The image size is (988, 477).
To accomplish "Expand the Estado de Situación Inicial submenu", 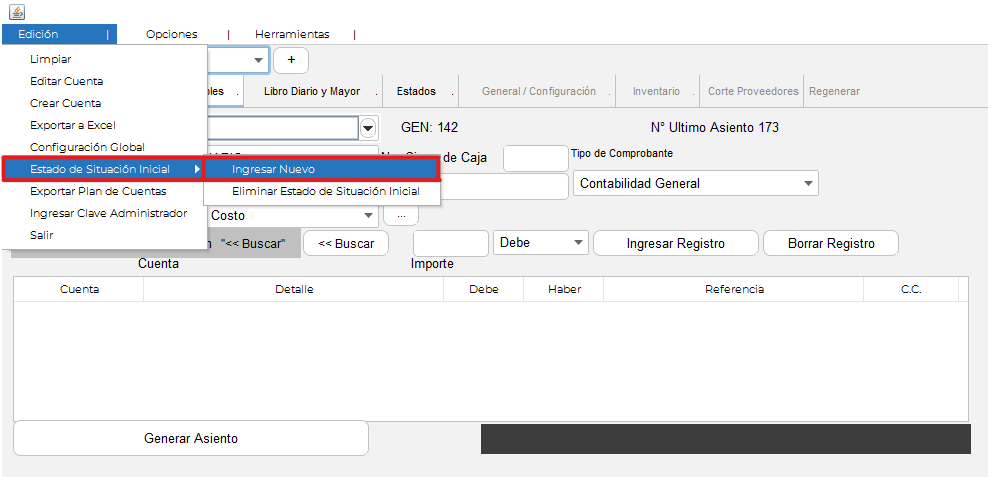I will (102, 169).
